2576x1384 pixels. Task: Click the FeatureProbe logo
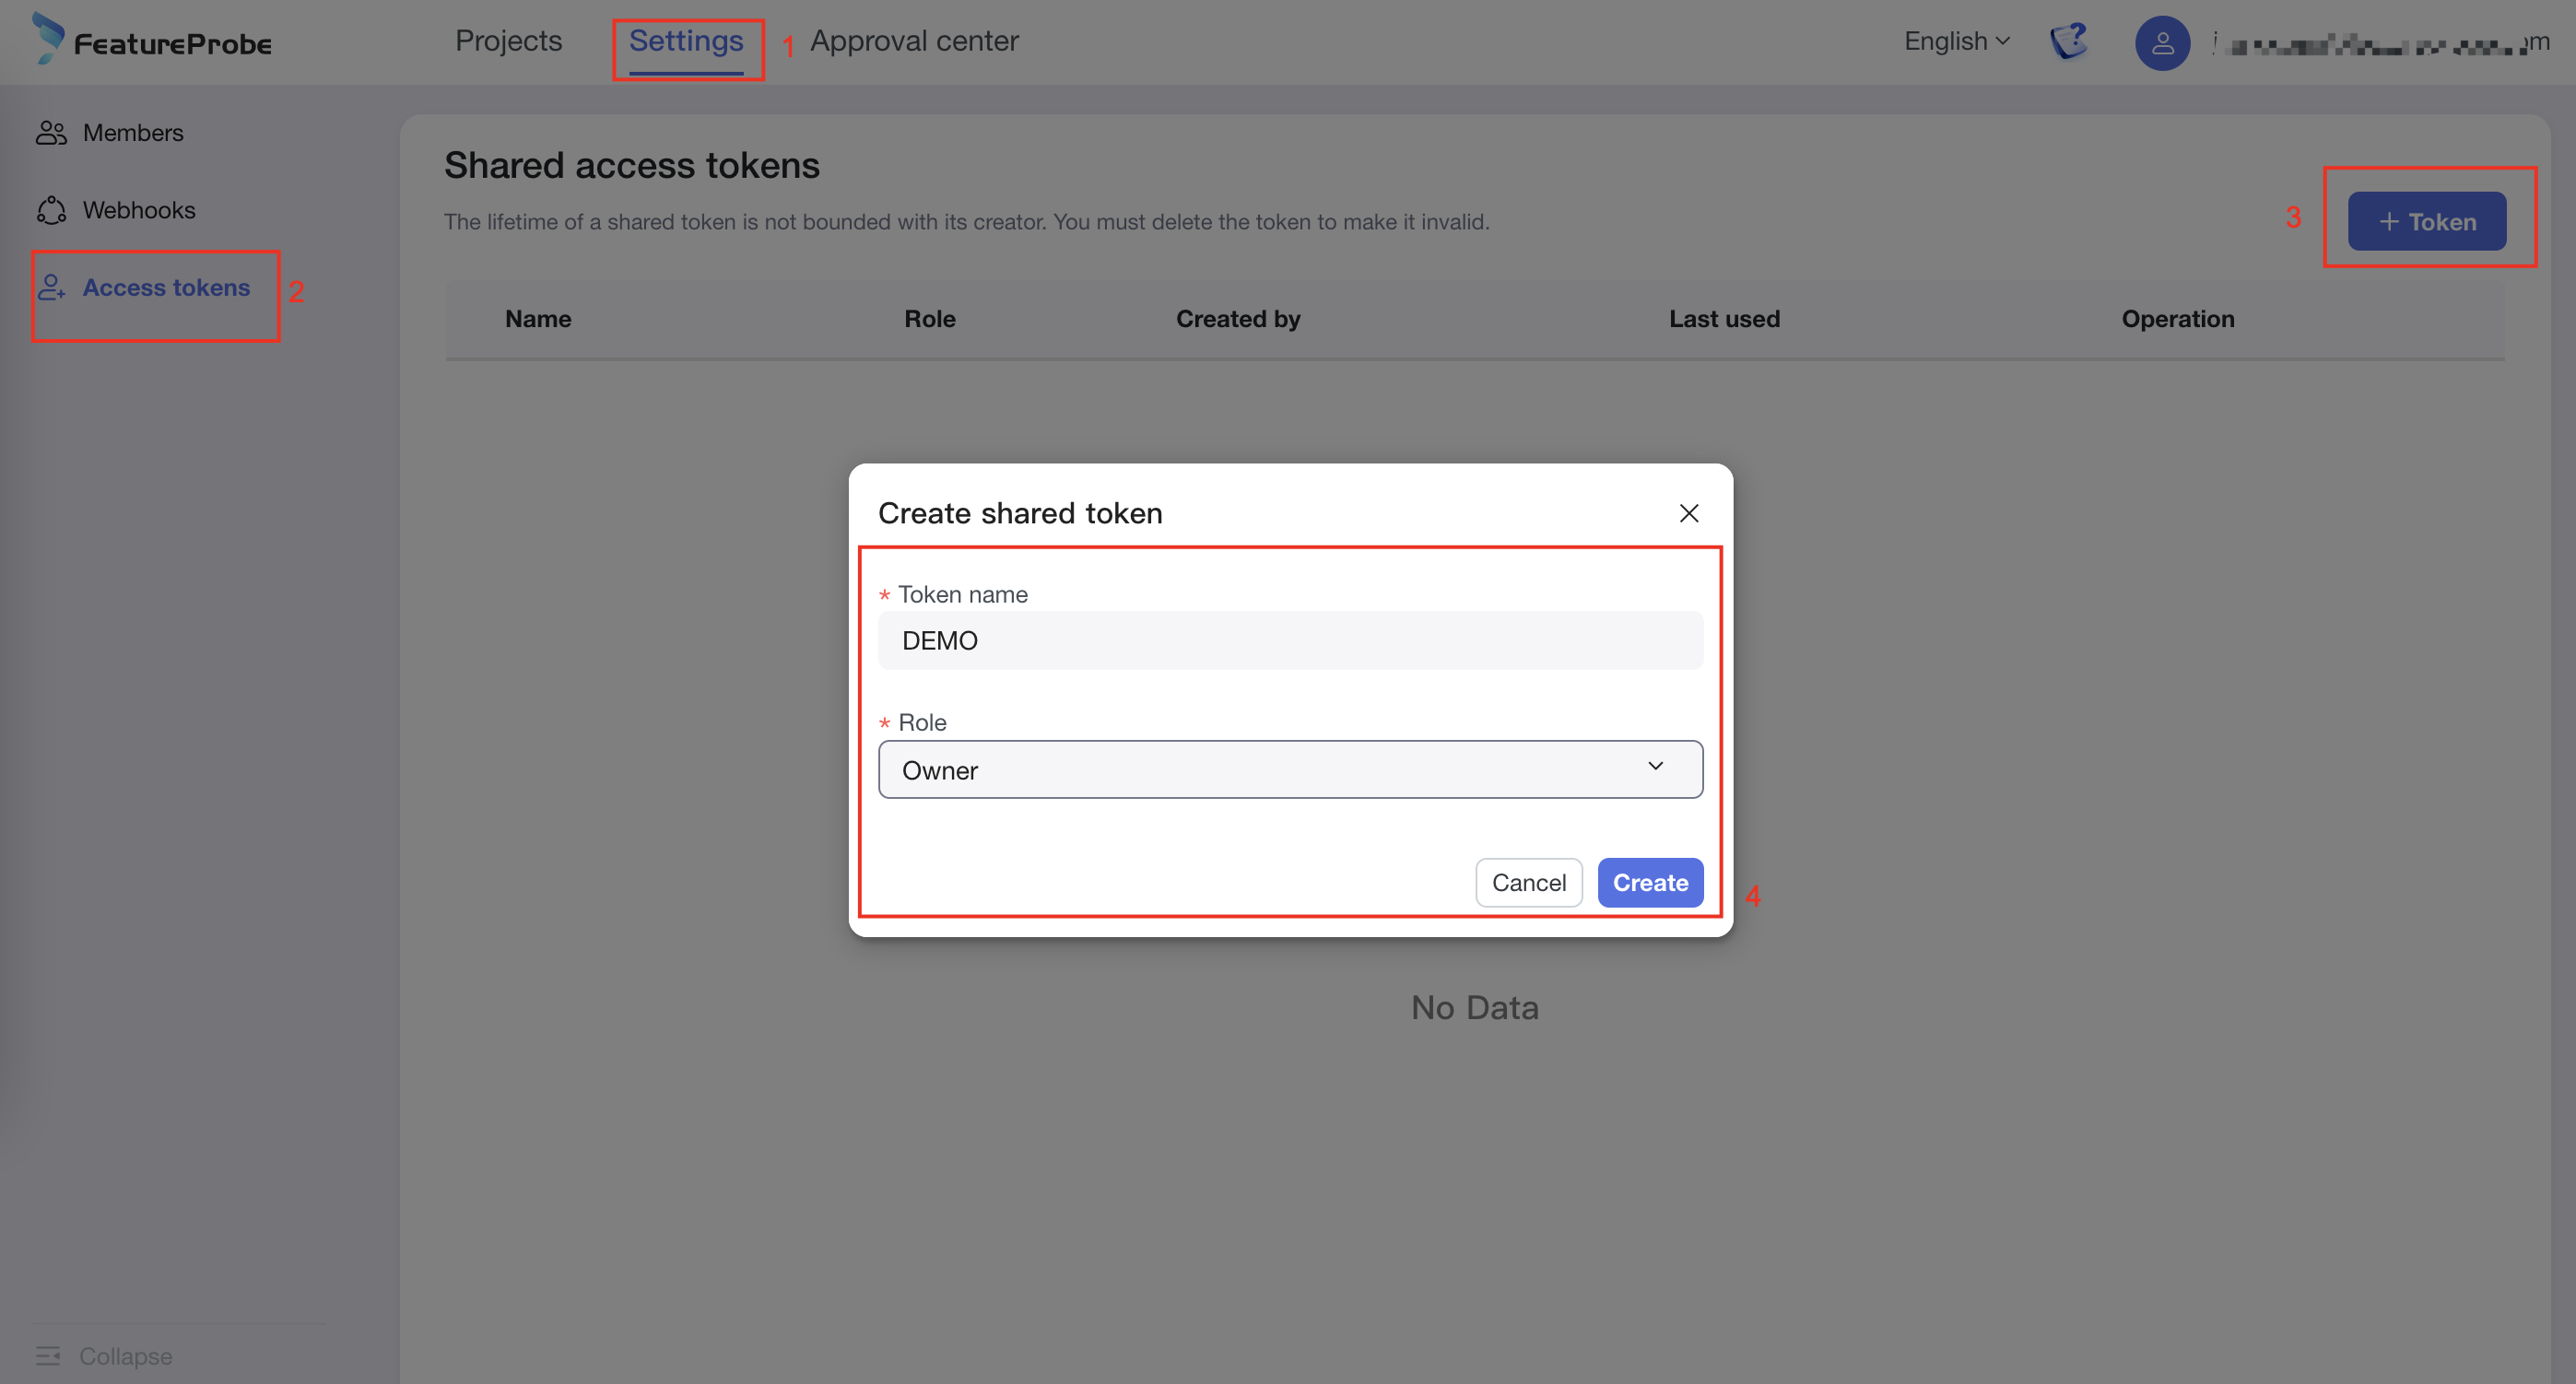(x=152, y=40)
